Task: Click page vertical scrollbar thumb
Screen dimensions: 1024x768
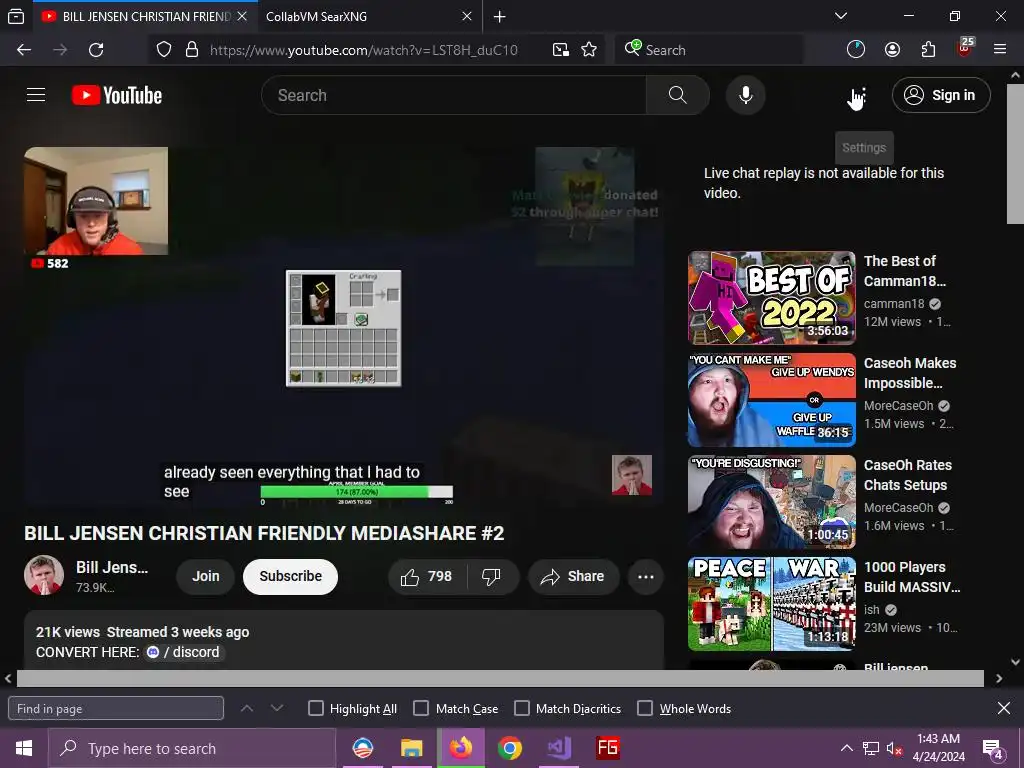Action: (x=1015, y=153)
